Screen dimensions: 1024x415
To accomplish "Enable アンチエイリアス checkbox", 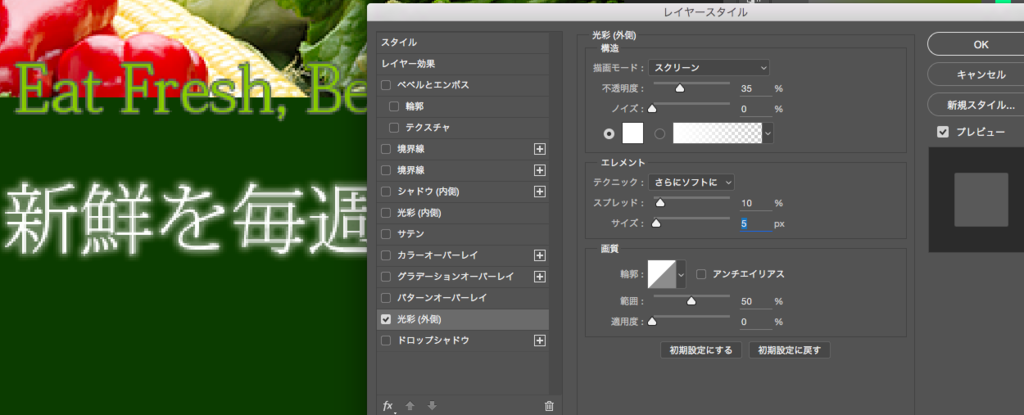I will tap(701, 274).
